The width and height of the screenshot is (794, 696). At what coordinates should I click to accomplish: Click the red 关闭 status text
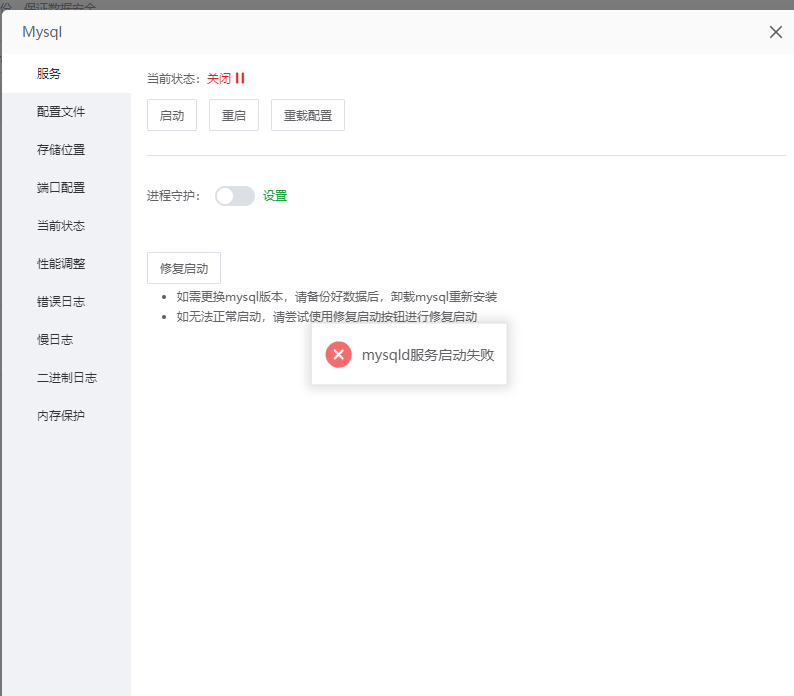coord(219,79)
